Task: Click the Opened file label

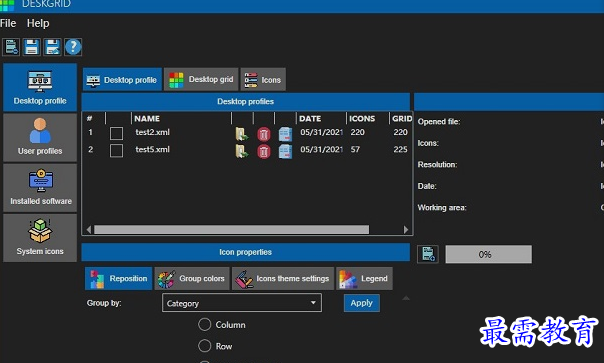Action: (439, 121)
